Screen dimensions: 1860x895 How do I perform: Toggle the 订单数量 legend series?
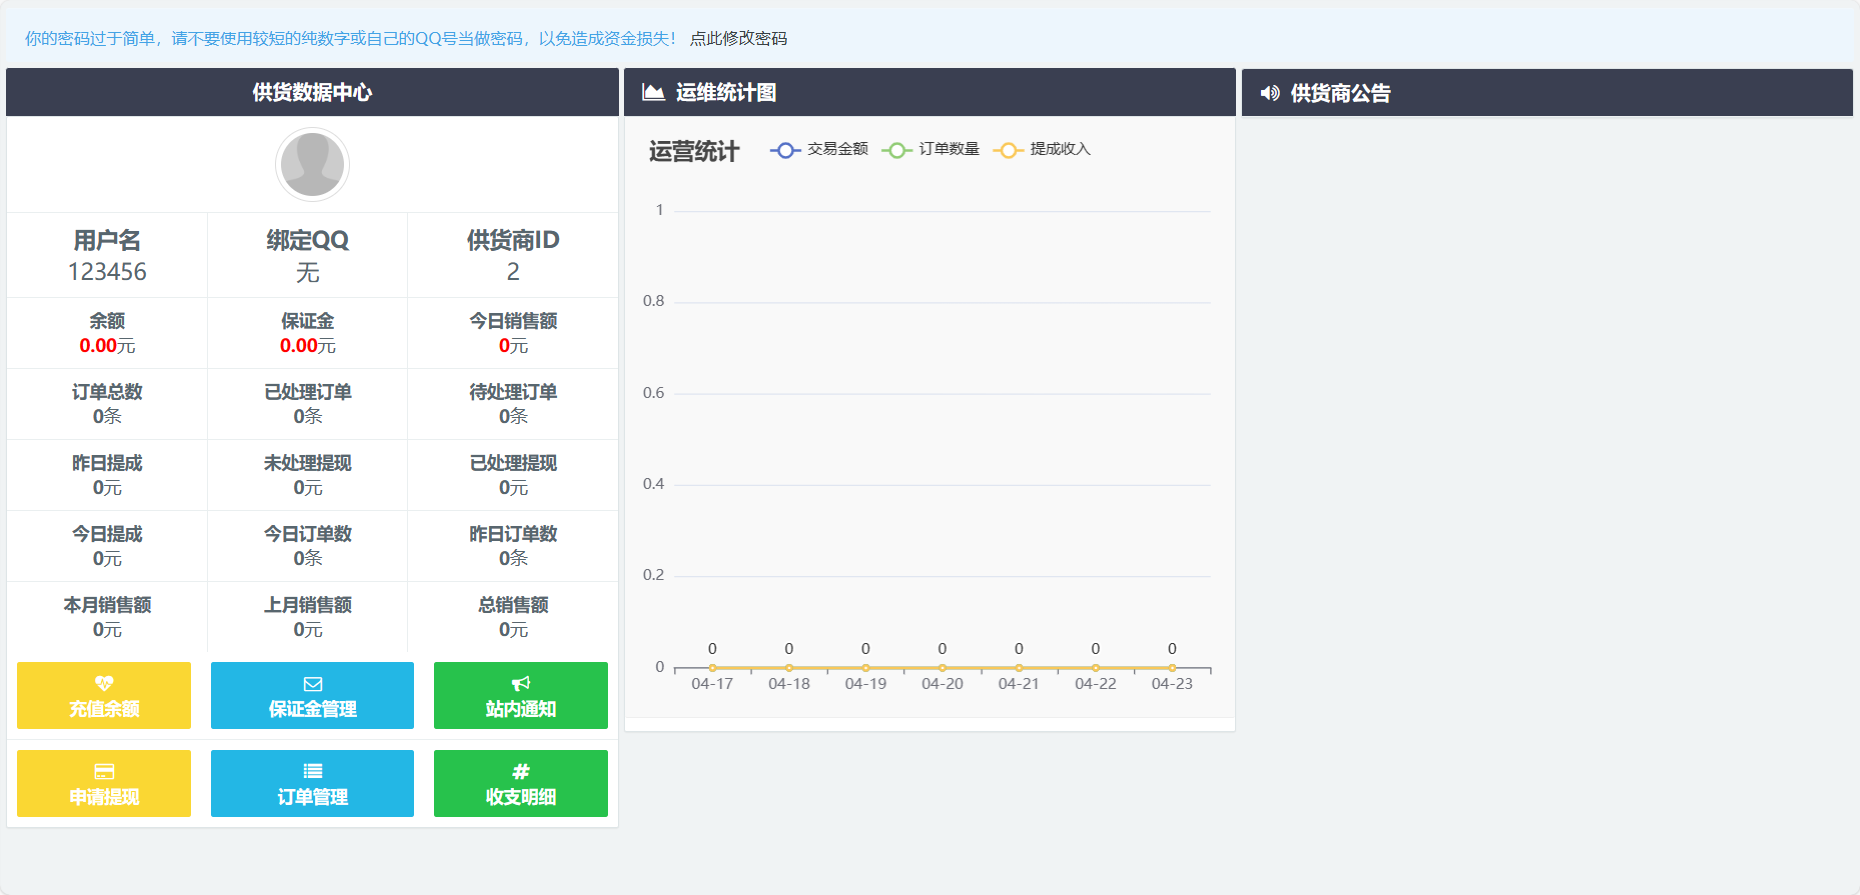(930, 149)
